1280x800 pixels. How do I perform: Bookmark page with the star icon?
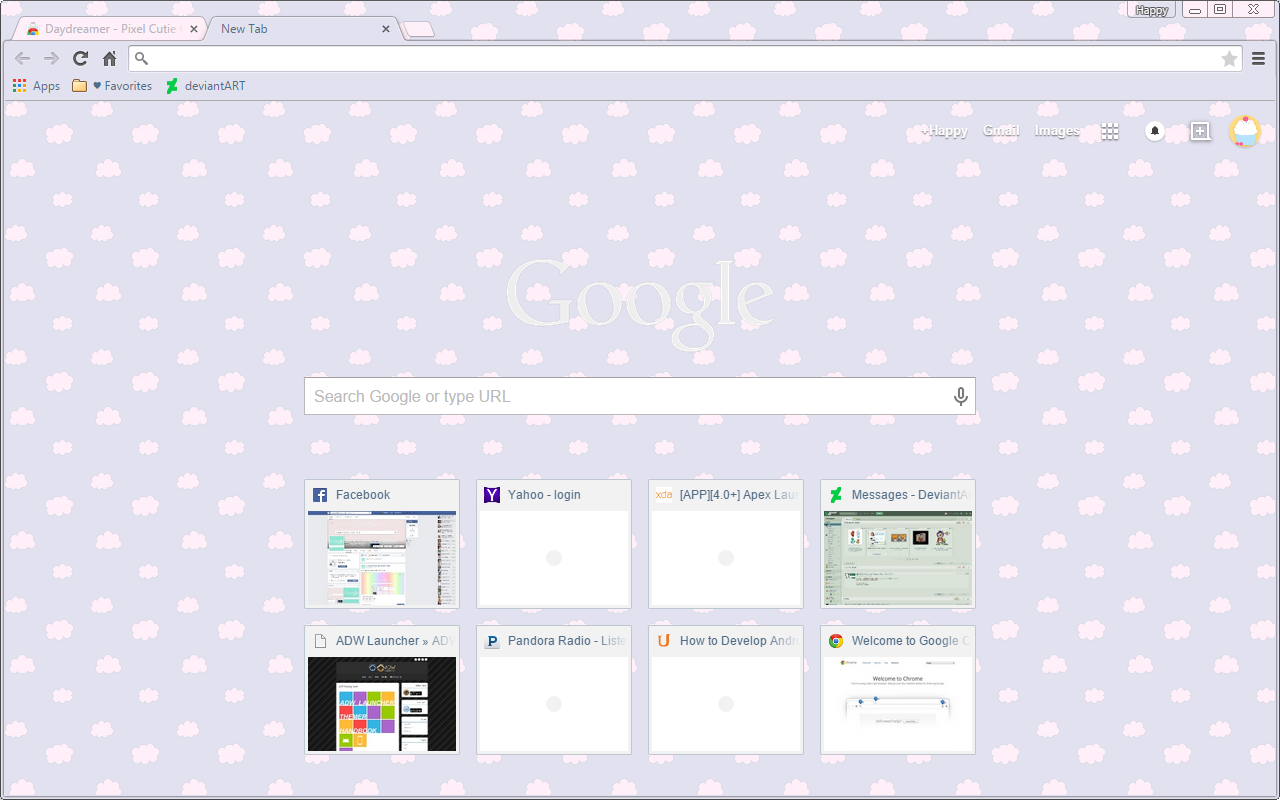tap(1229, 59)
